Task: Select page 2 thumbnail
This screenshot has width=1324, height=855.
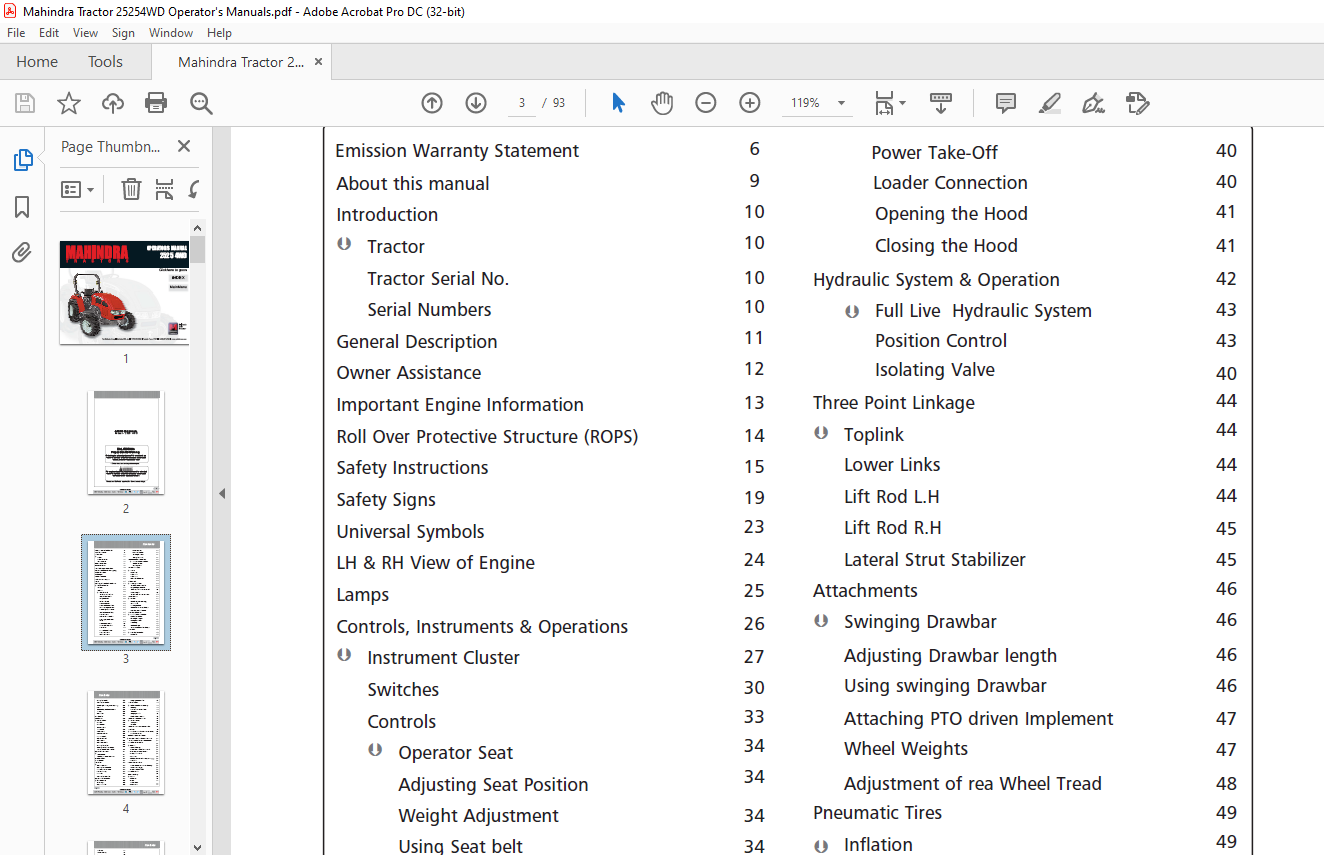Action: click(125, 443)
